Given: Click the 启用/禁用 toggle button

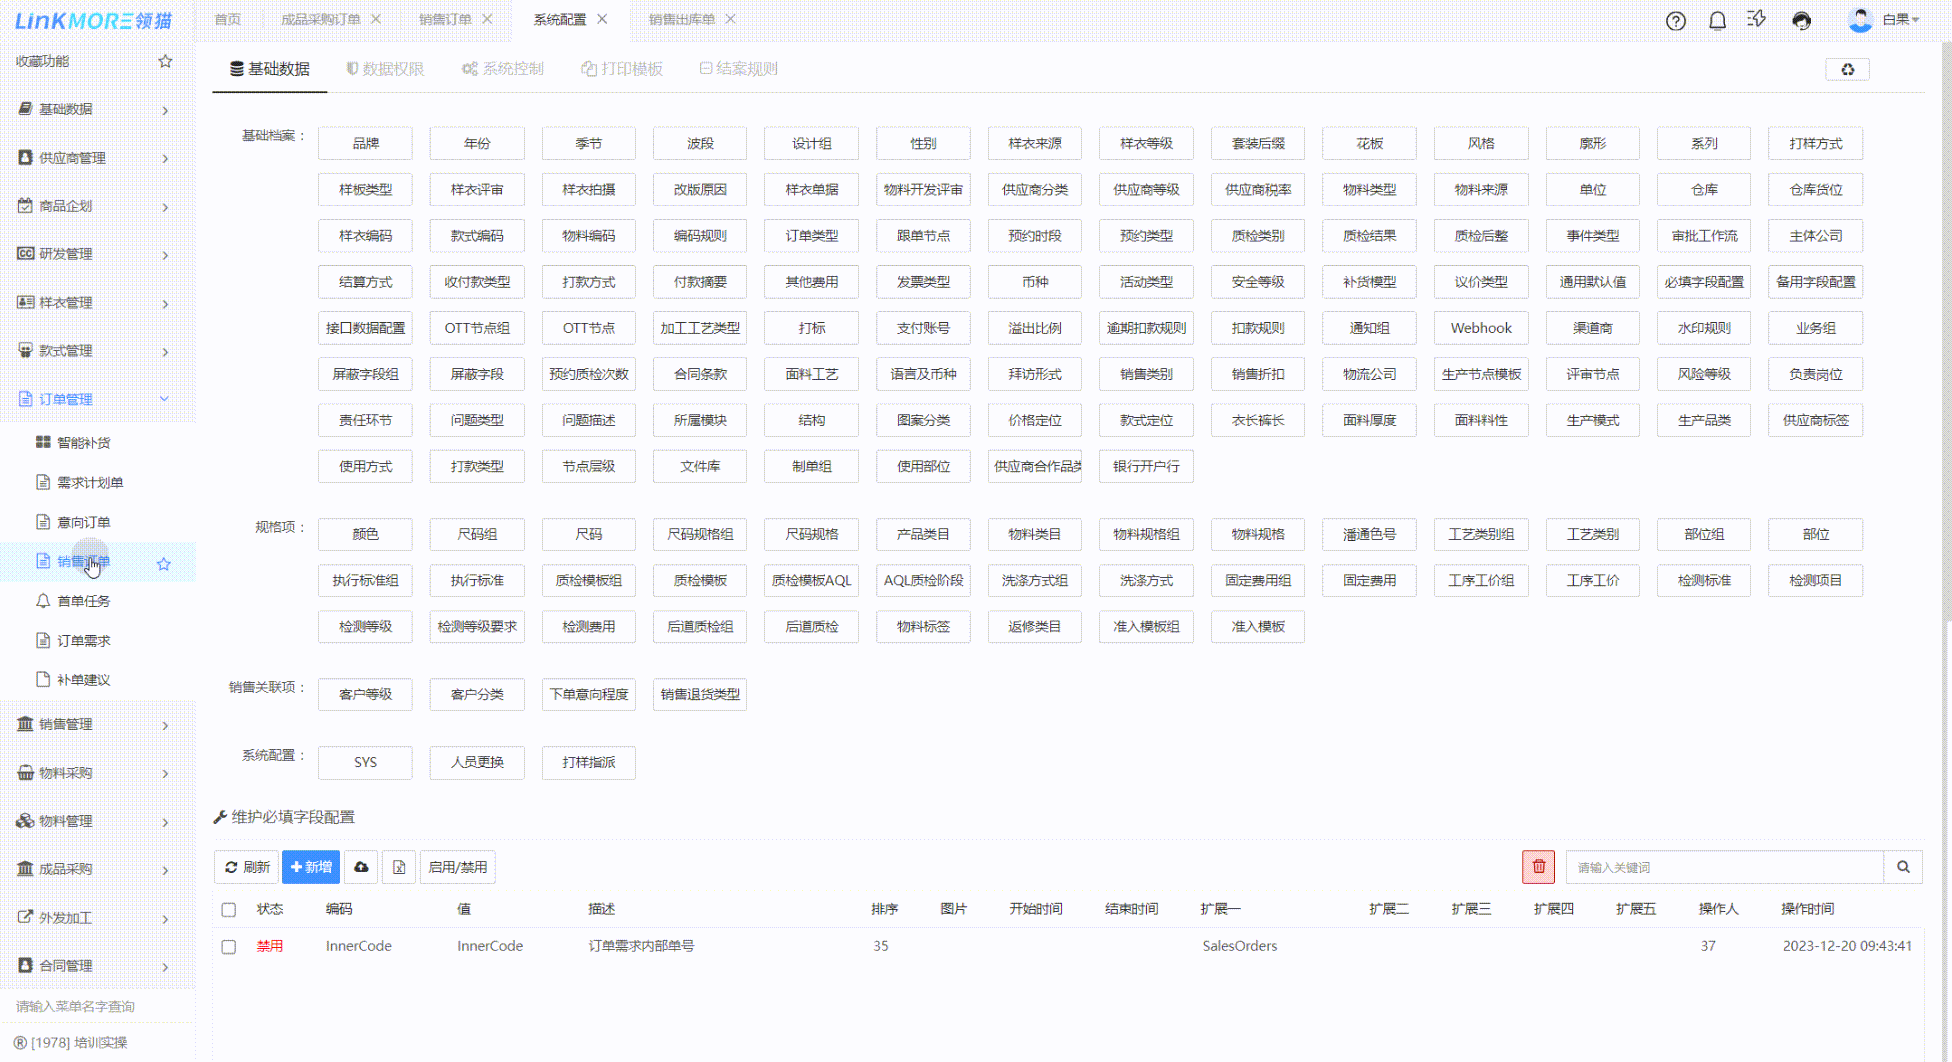Looking at the screenshot, I should click(457, 867).
